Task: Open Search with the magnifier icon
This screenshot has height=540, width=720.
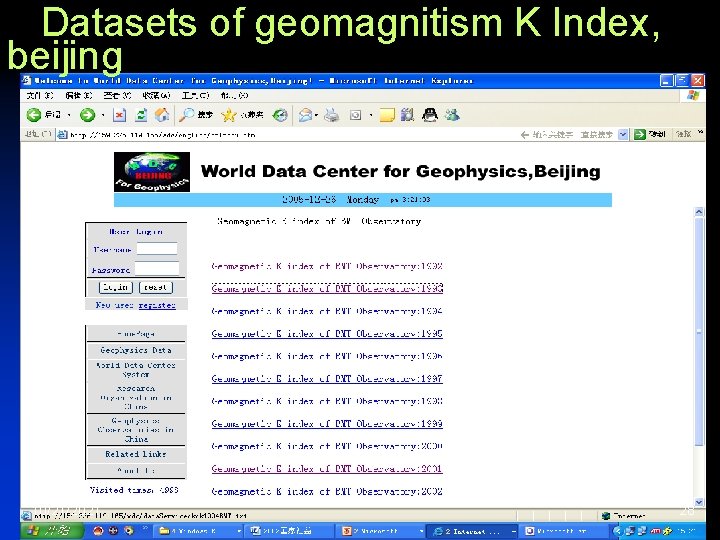Action: pos(186,115)
